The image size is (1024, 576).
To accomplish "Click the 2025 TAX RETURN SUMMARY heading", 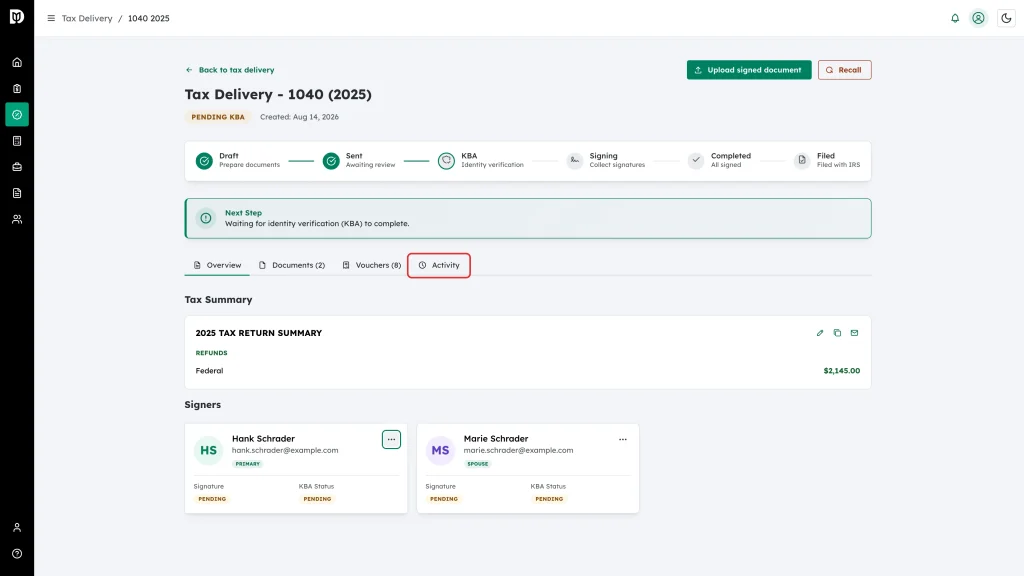I will 259,333.
